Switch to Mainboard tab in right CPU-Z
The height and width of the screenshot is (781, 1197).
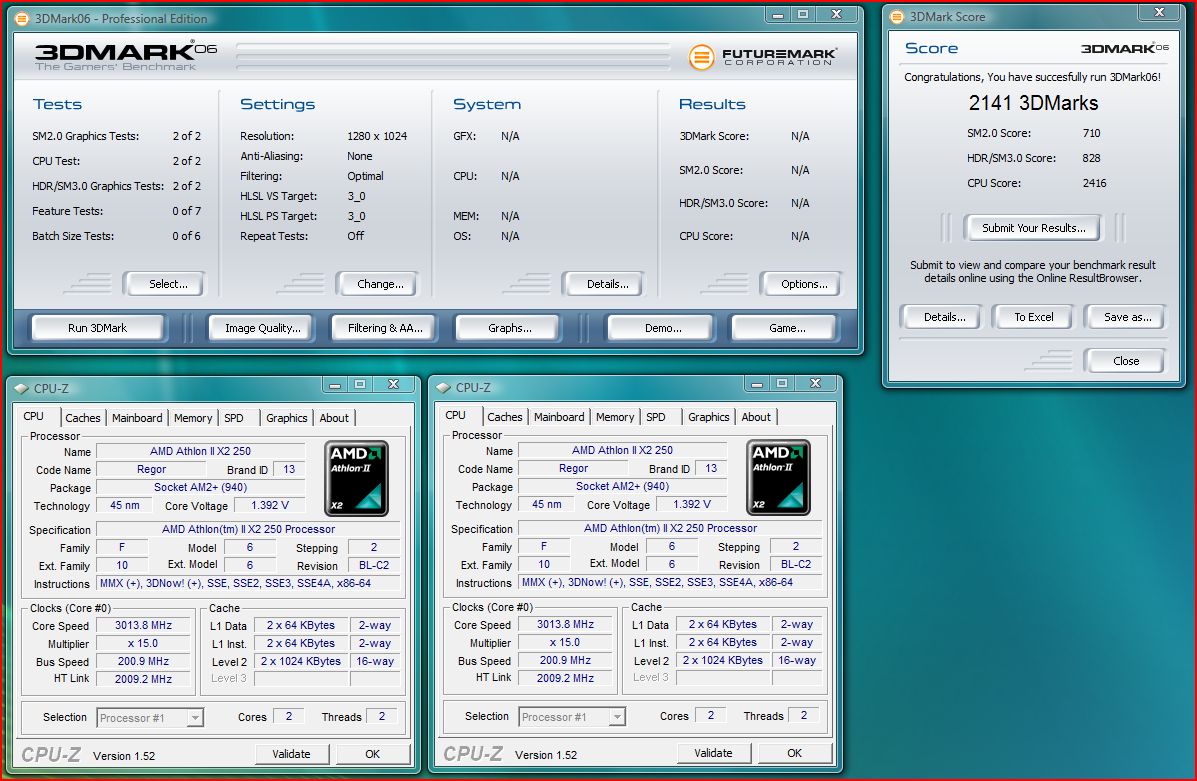point(560,417)
